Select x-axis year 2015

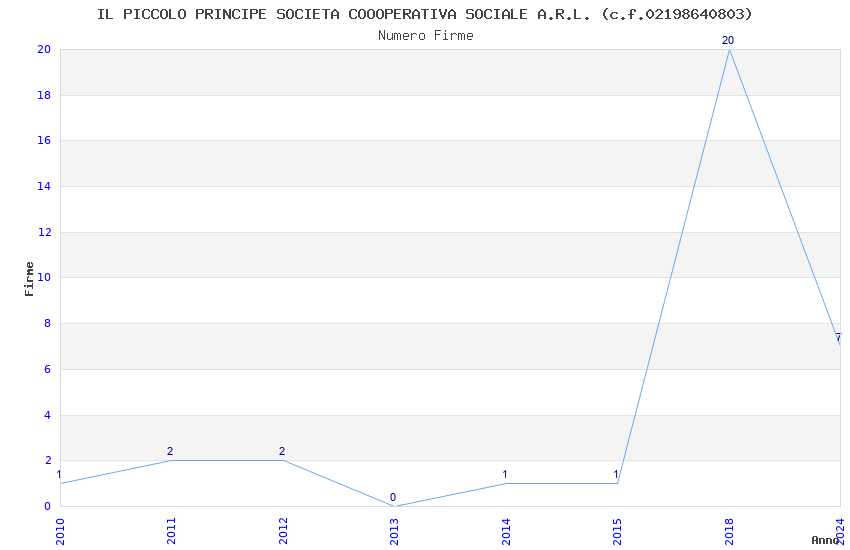pyautogui.click(x=617, y=532)
